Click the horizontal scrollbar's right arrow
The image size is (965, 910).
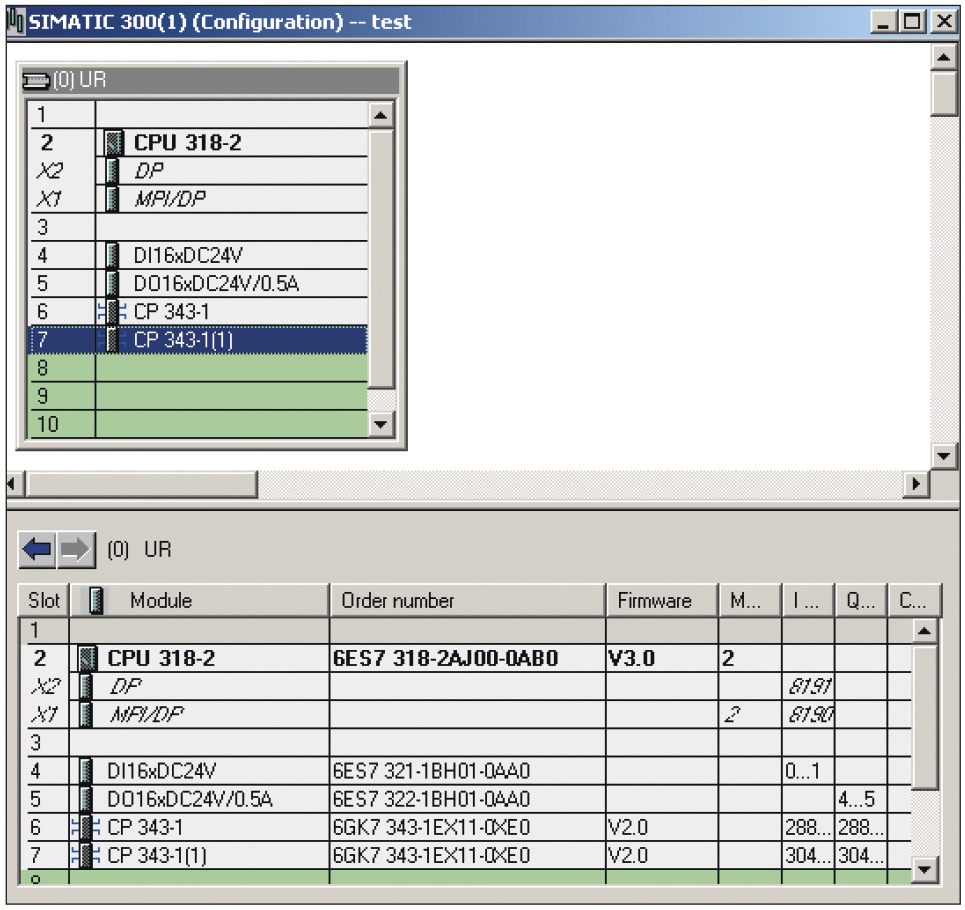(x=917, y=484)
